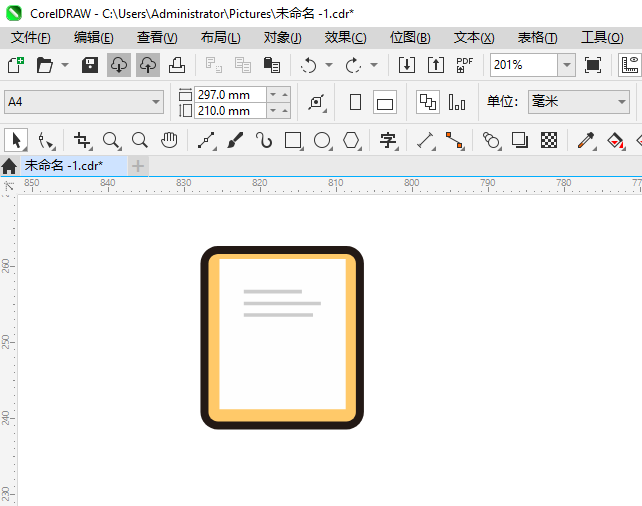The height and width of the screenshot is (506, 642).
Task: Expand the zoom level dropdown
Action: click(567, 65)
